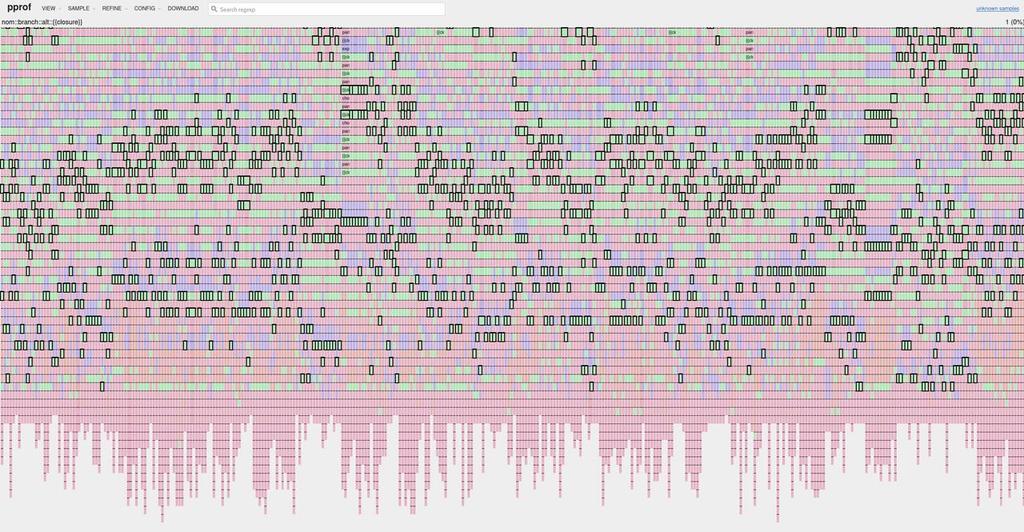The height and width of the screenshot is (532, 1024).
Task: Click the top-row 'par' frame on the right half
Action: pyautogui.click(x=749, y=32)
